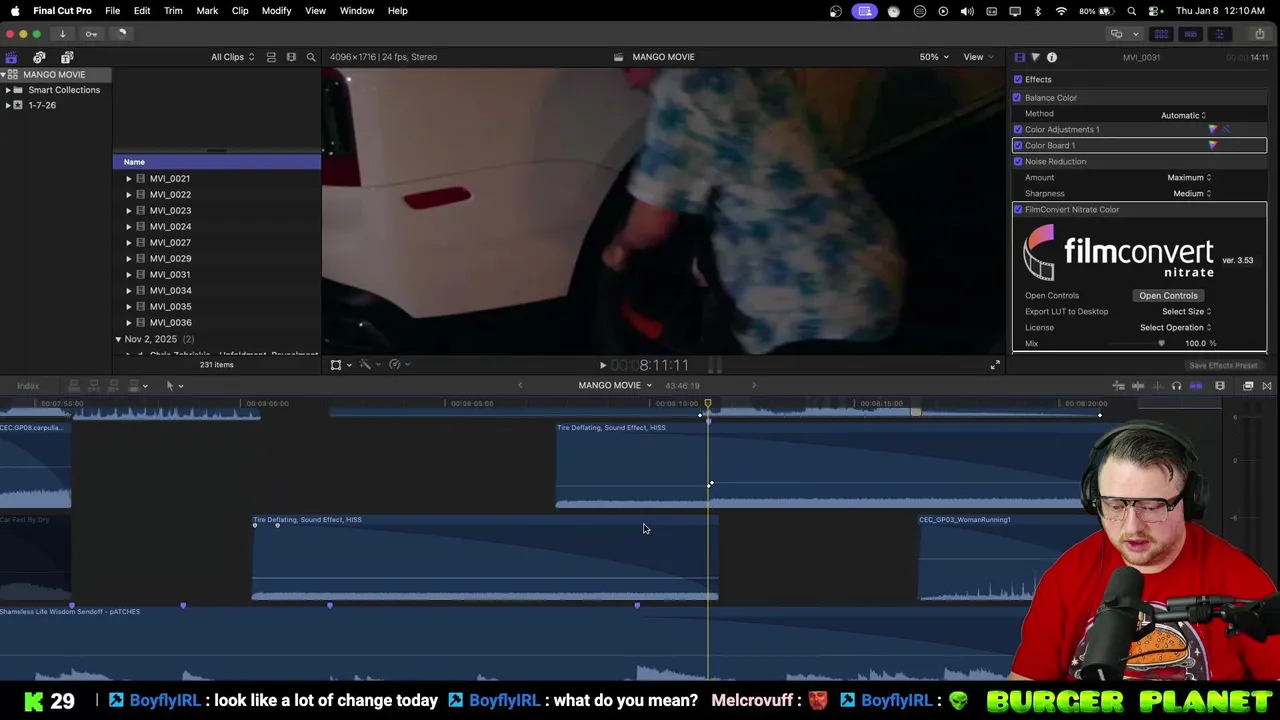This screenshot has width=1280, height=720.
Task: Disable the Balance Color checkbox
Action: (x=1018, y=98)
